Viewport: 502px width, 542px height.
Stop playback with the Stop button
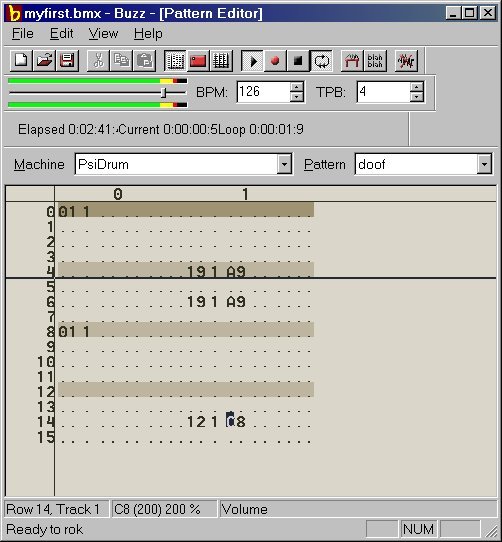point(298,61)
